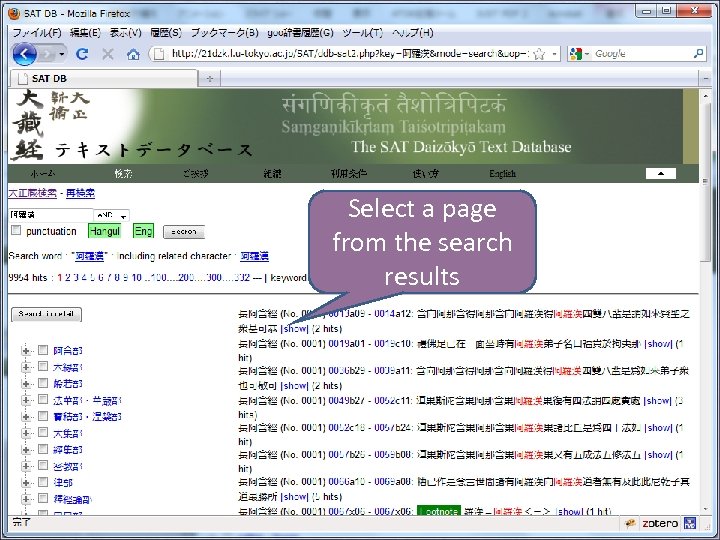This screenshot has width=720, height=540.
Task: Open the 編集(E) menu
Action: point(85,33)
